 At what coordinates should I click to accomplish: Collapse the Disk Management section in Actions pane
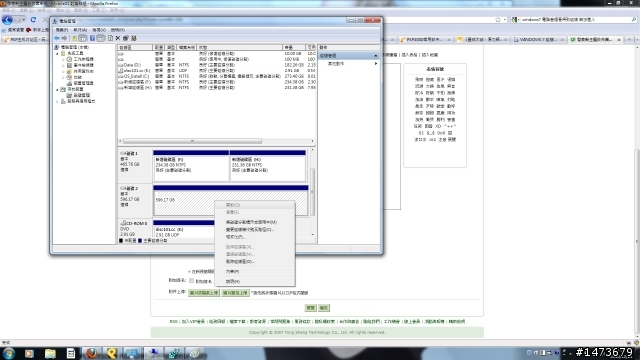[376, 56]
